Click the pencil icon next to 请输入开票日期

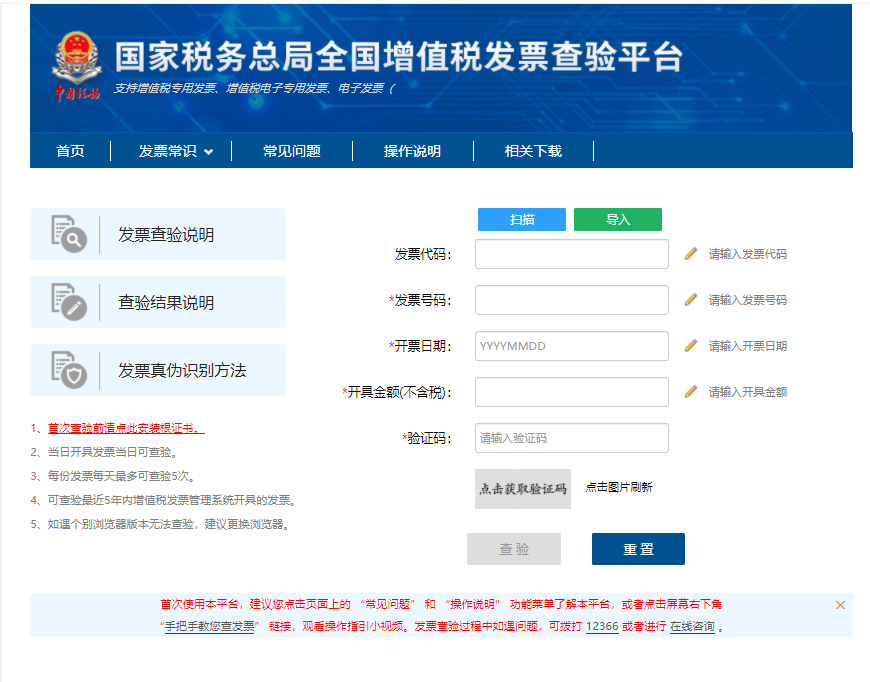coord(691,346)
